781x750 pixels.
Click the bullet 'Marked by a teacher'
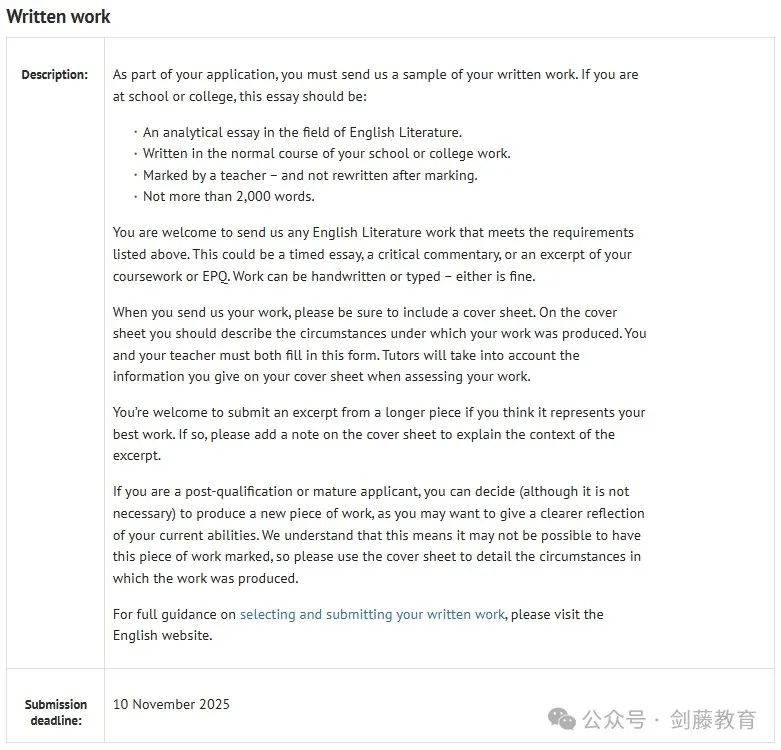pyautogui.click(x=310, y=175)
